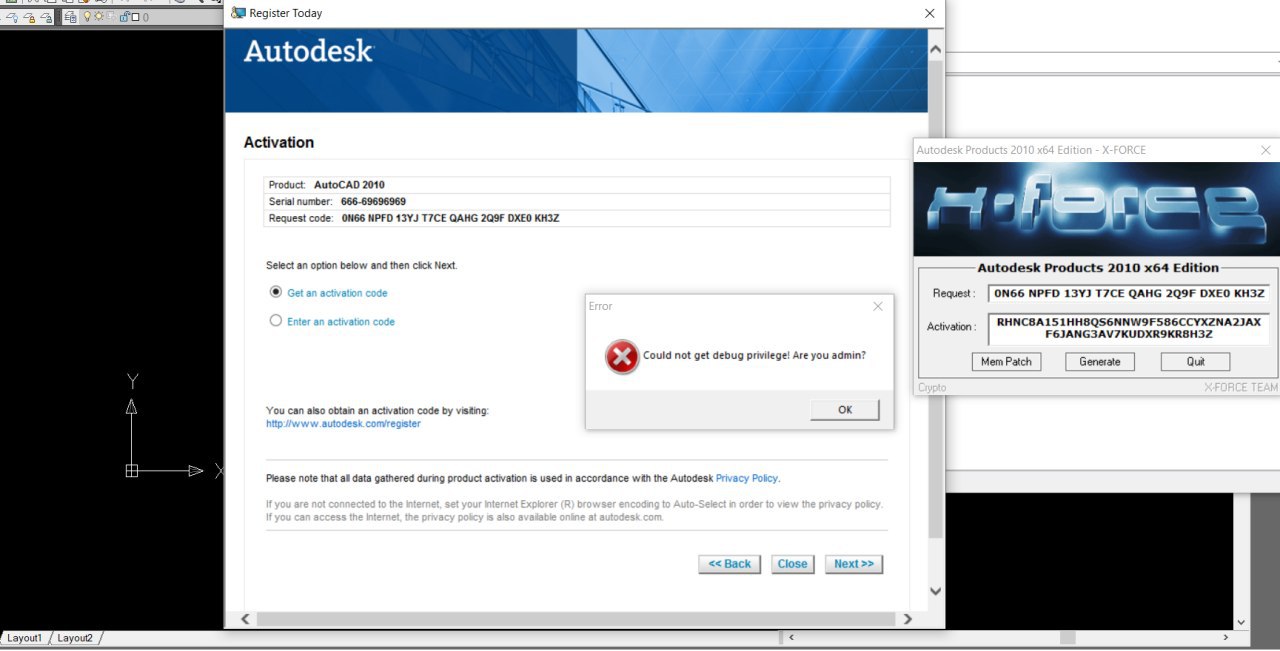Switch to the Layout2 tab
Screen dimensions: 1280x651
pos(75,638)
